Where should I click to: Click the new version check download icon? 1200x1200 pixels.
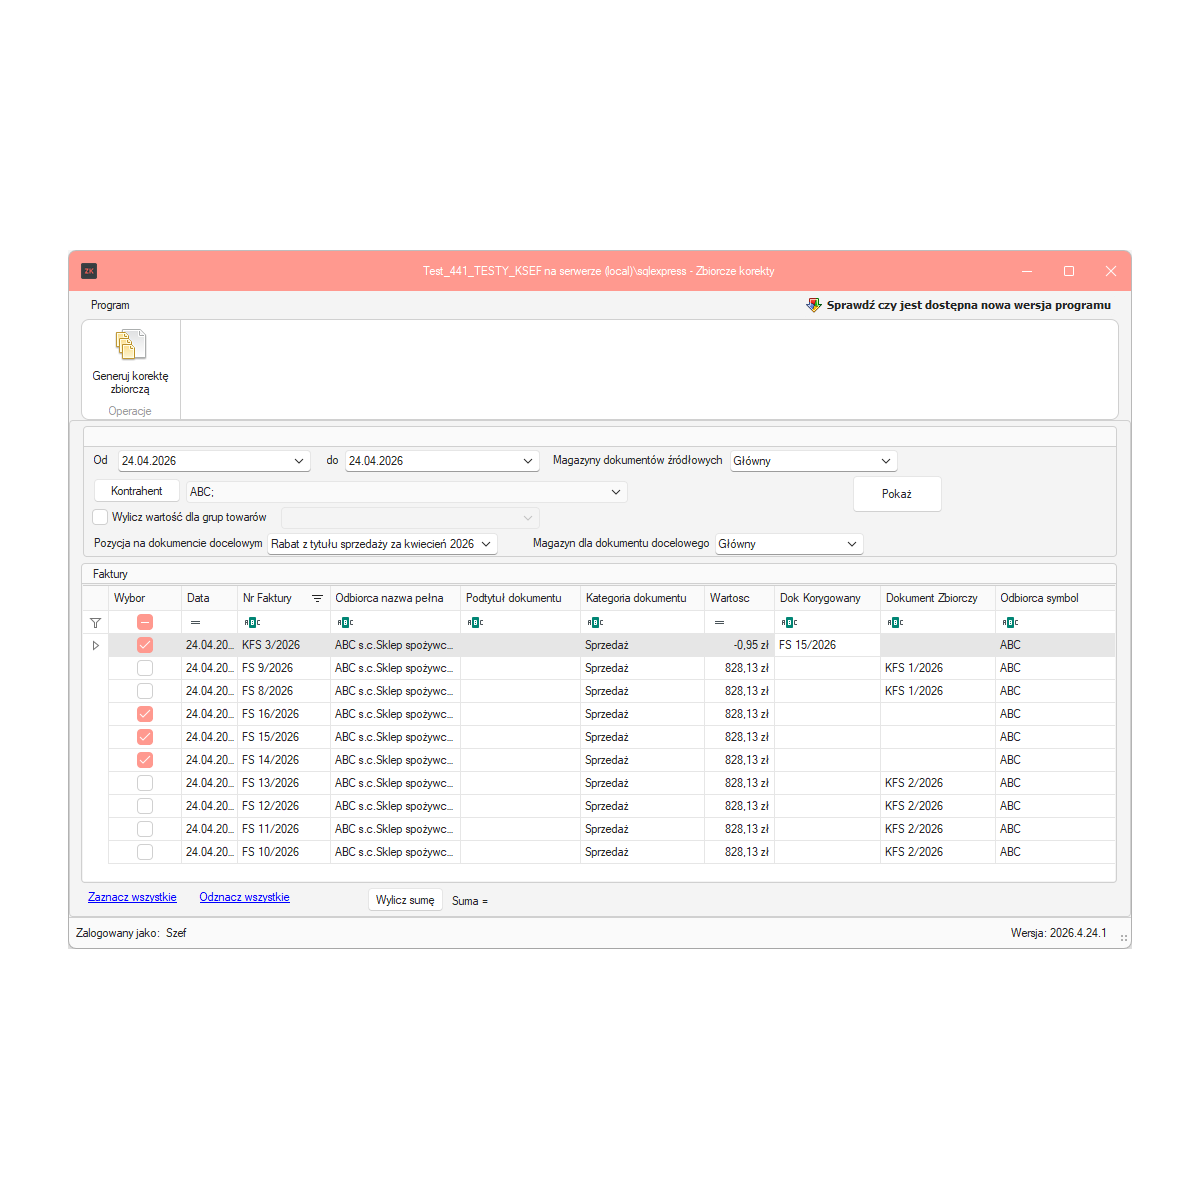(x=814, y=305)
